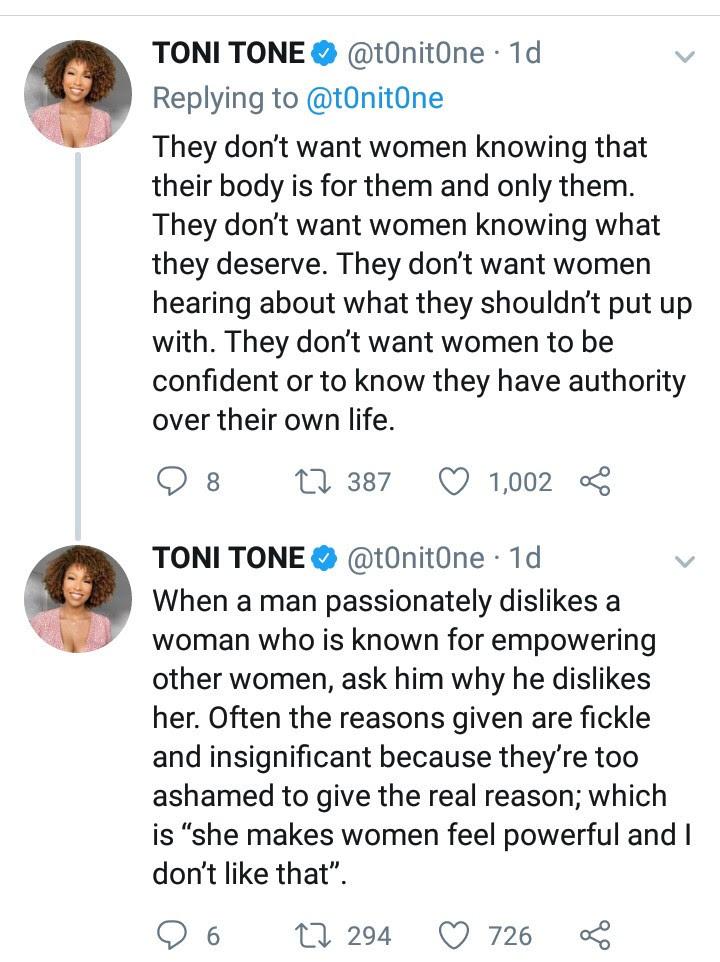The width and height of the screenshot is (720, 962).
Task: Share the second tweet about empowering women
Action: point(595,935)
